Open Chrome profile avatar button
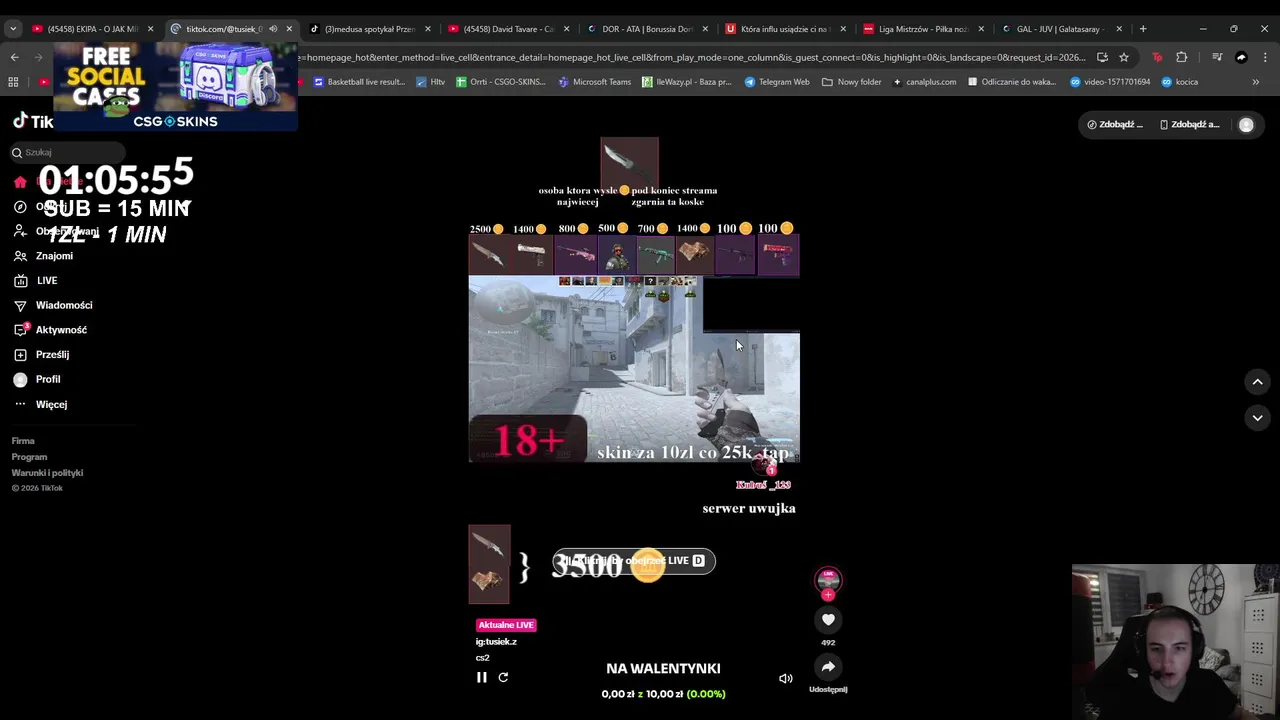The height and width of the screenshot is (720, 1280). (x=1241, y=57)
